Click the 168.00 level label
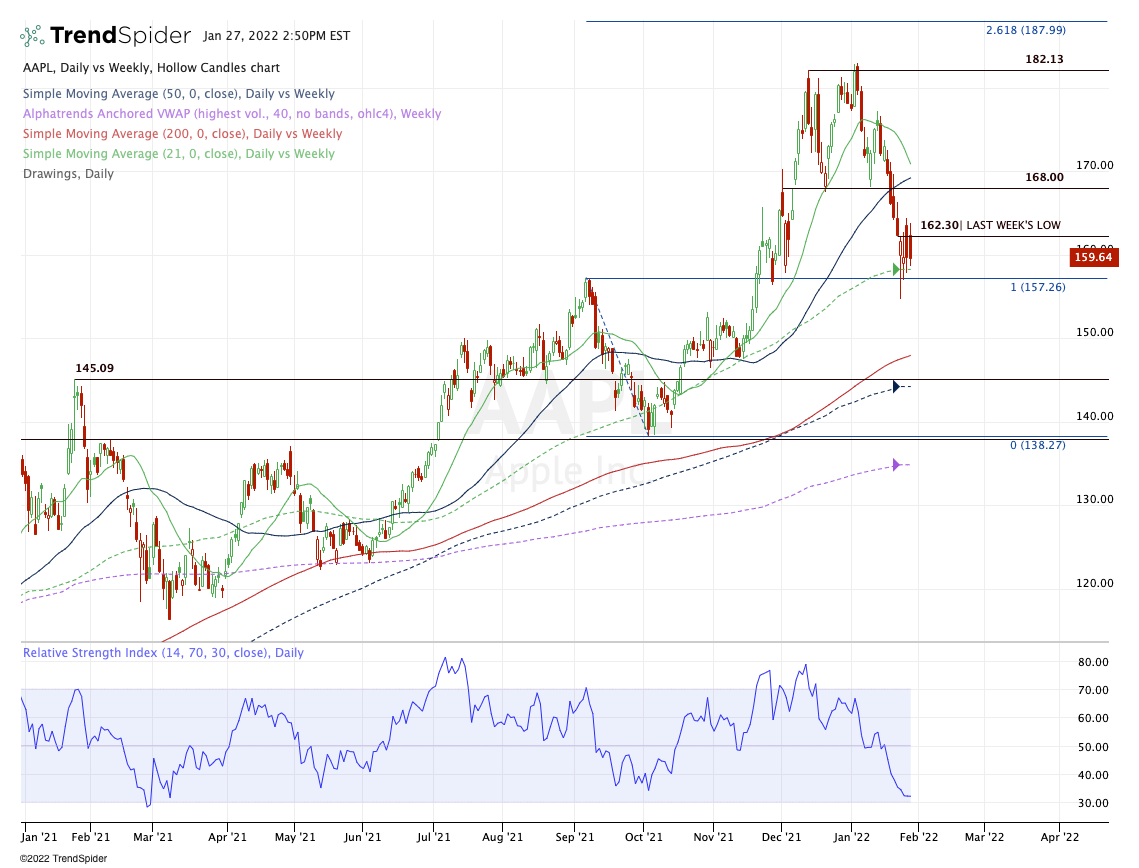This screenshot has width=1139, height=868. coord(1044,177)
